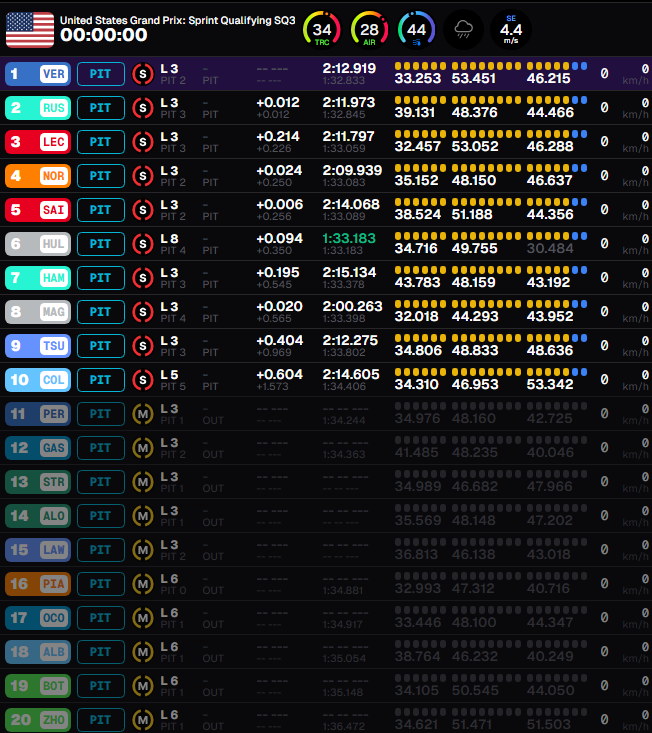Select the position 1 VER driver tag
652x733 pixels.
38,74
